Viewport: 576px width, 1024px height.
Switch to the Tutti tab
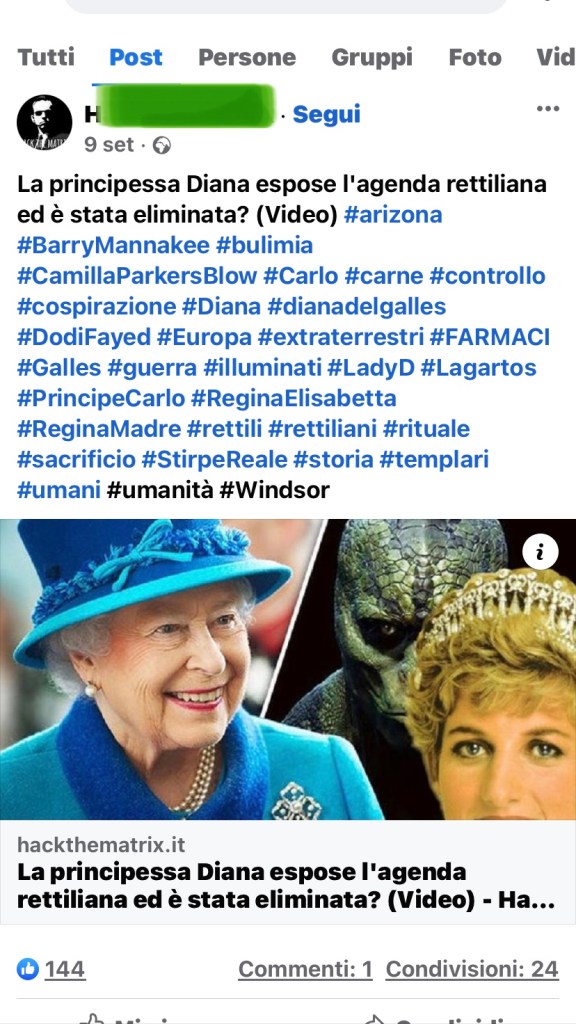46,57
